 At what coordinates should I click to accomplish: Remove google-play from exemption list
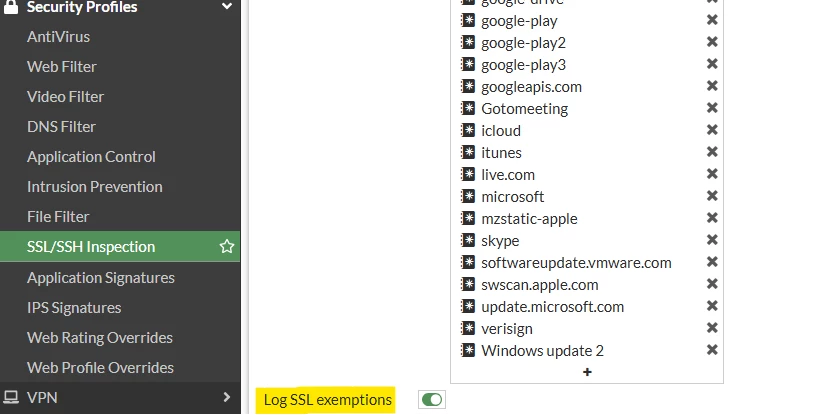click(x=712, y=20)
